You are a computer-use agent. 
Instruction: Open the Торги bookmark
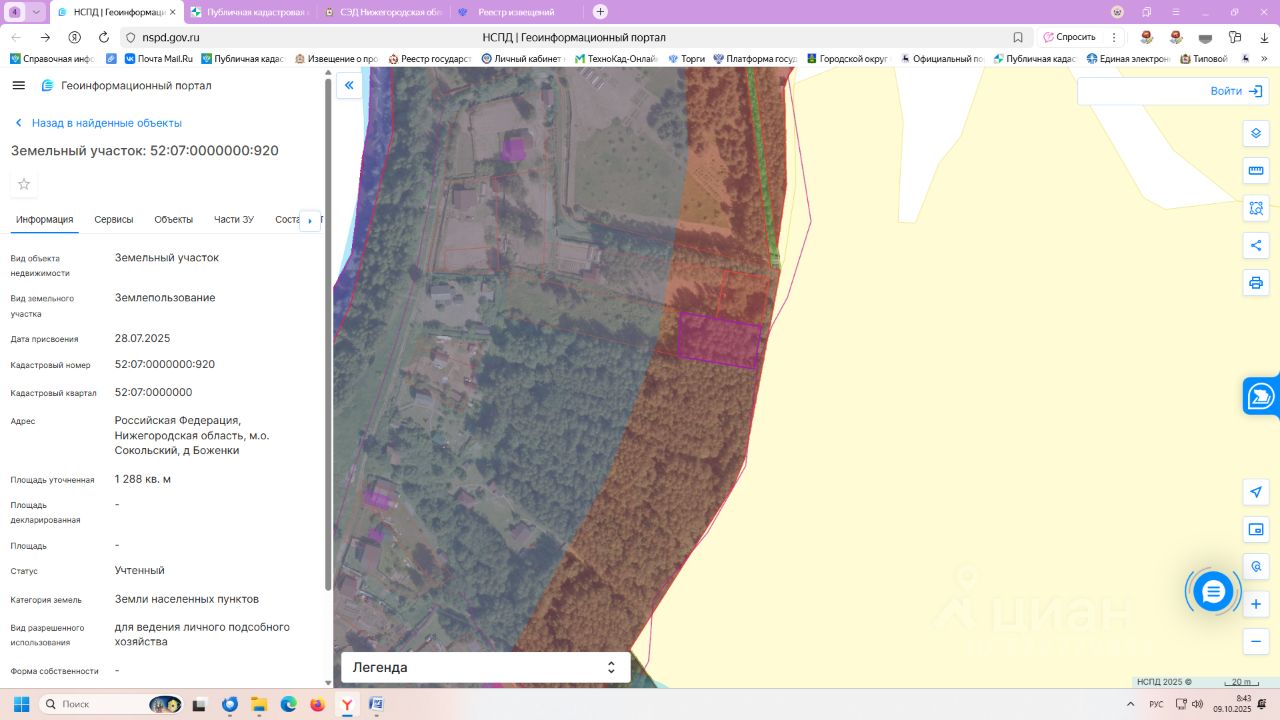[687, 59]
